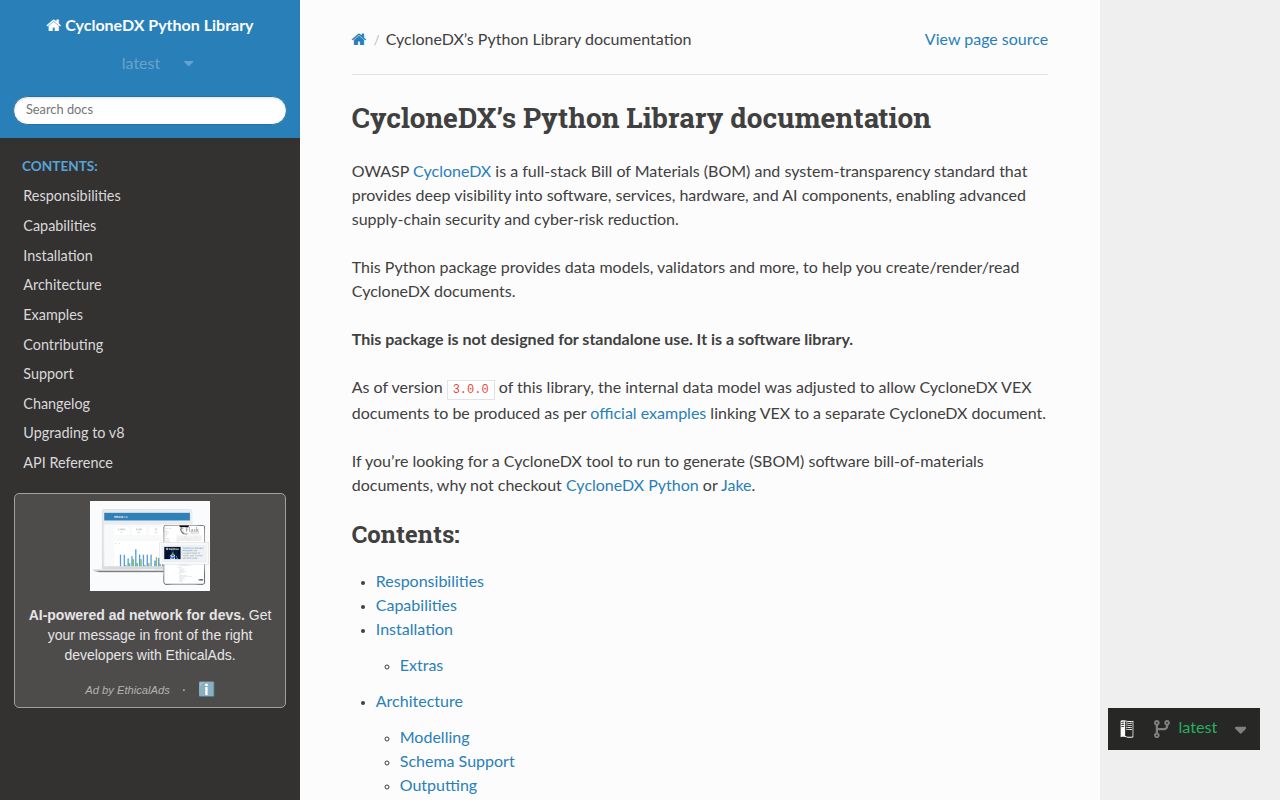
Task: Click the Ad by EthicalAds label
Action: click(127, 690)
